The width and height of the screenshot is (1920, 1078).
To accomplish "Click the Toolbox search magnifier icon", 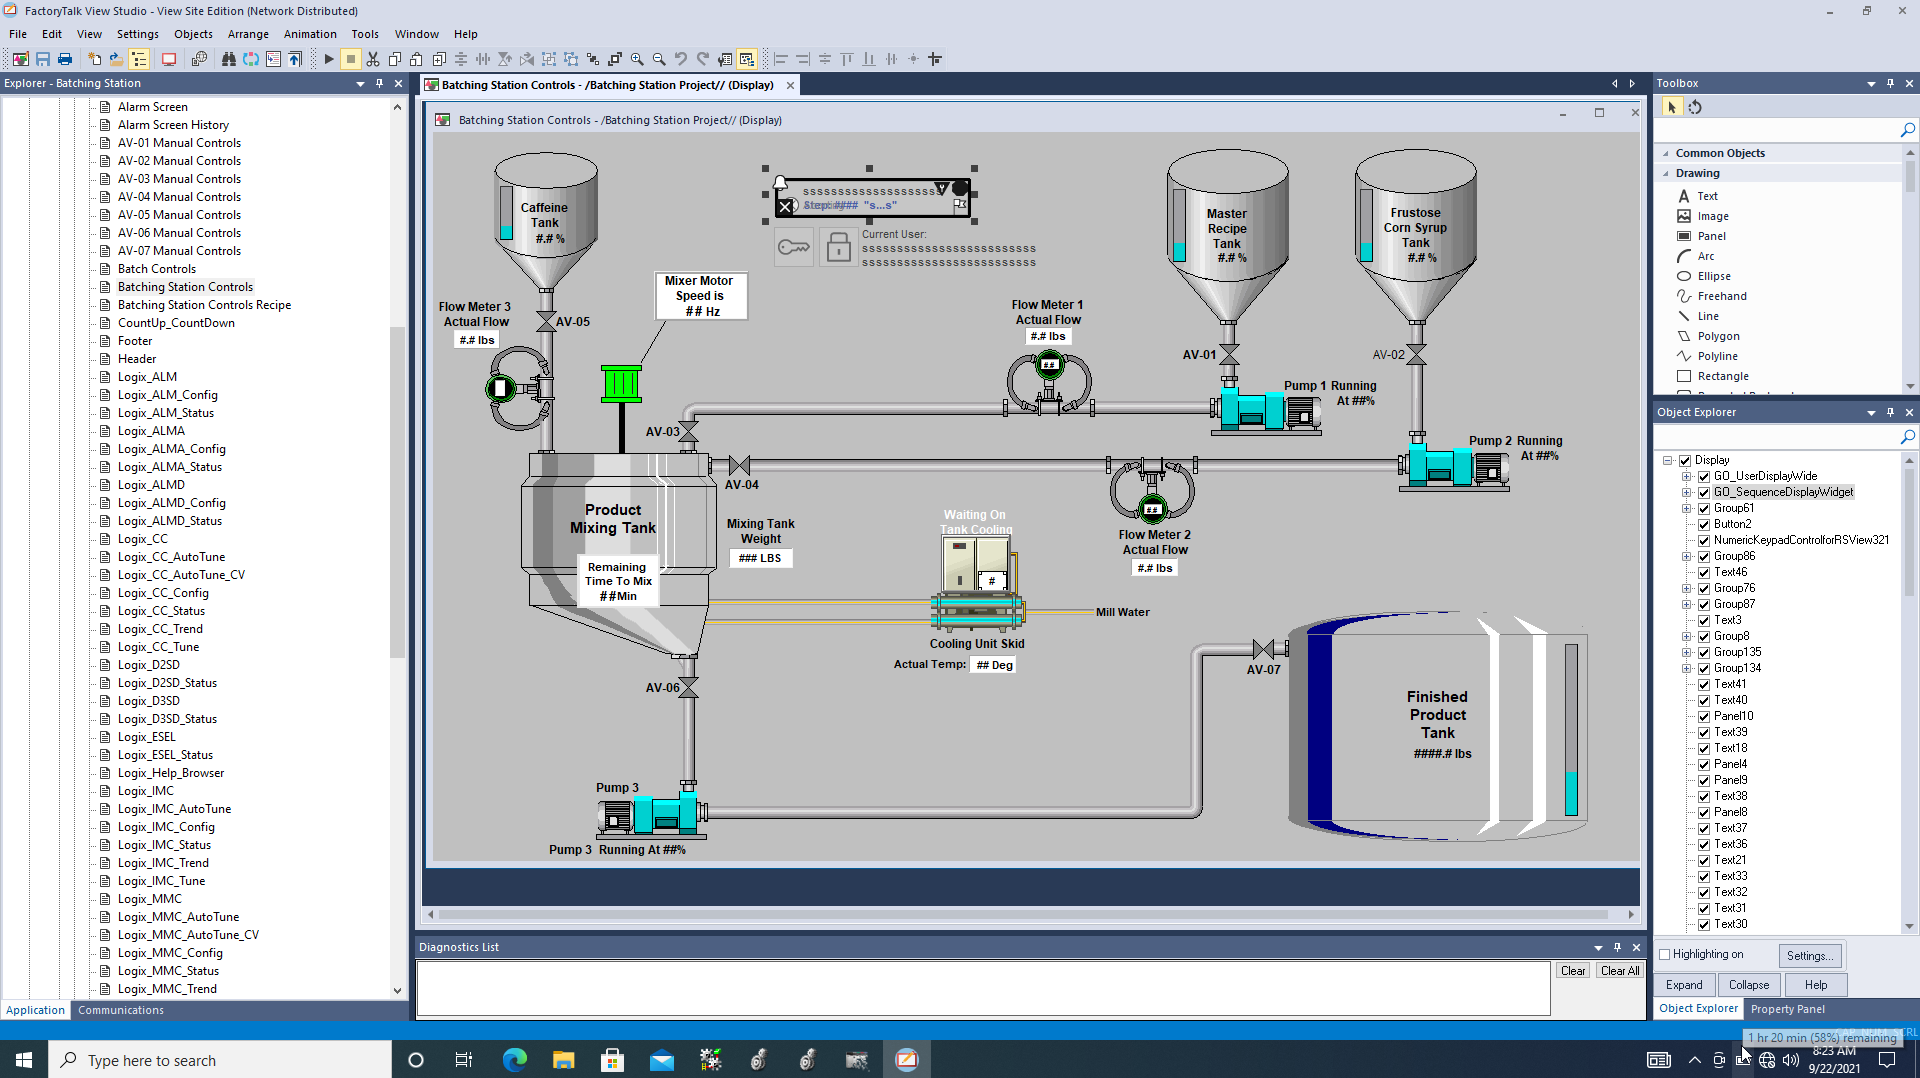I will point(1907,130).
